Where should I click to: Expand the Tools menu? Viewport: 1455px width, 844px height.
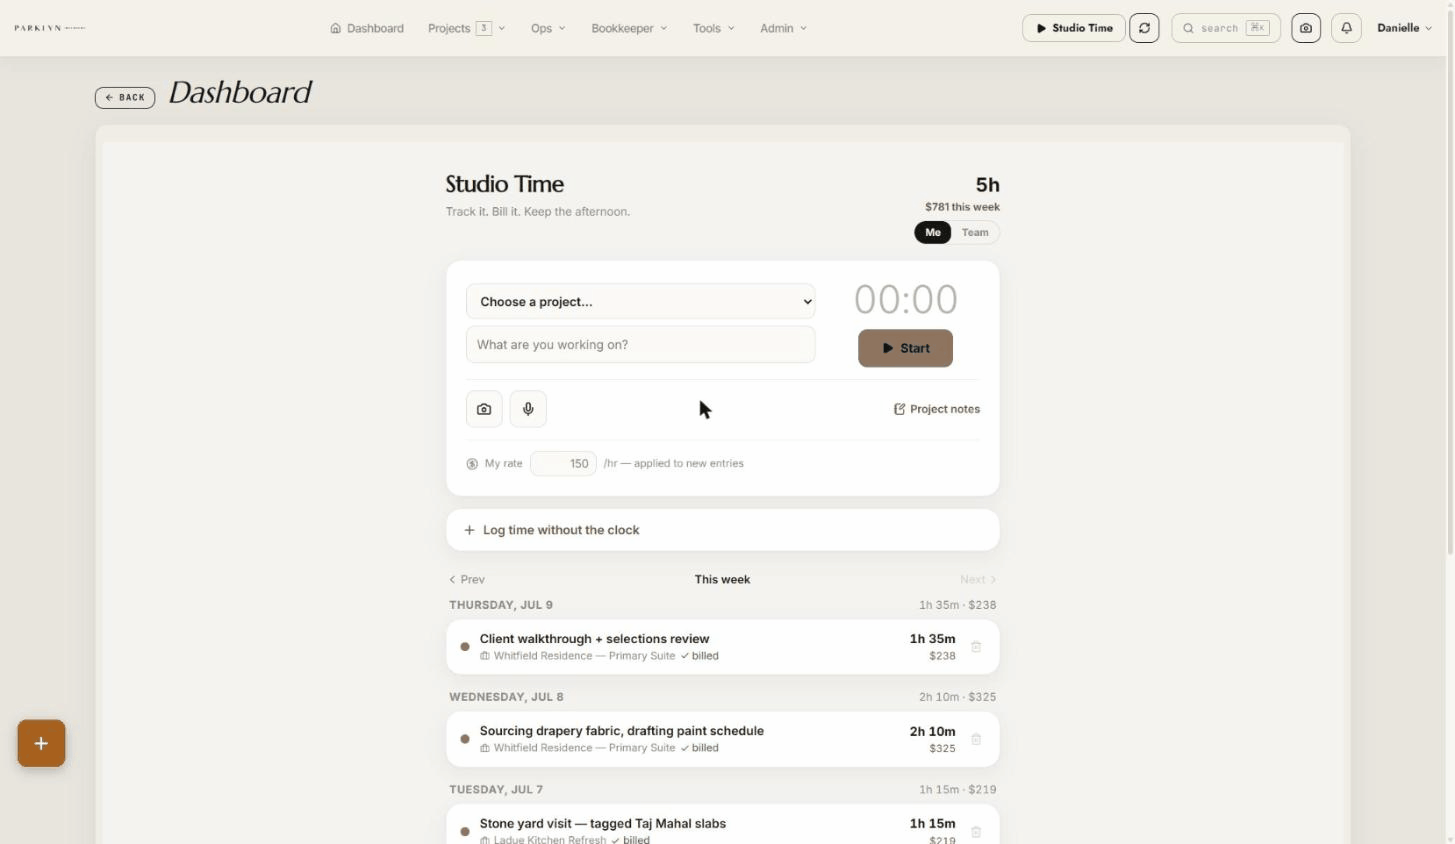[x=714, y=28]
